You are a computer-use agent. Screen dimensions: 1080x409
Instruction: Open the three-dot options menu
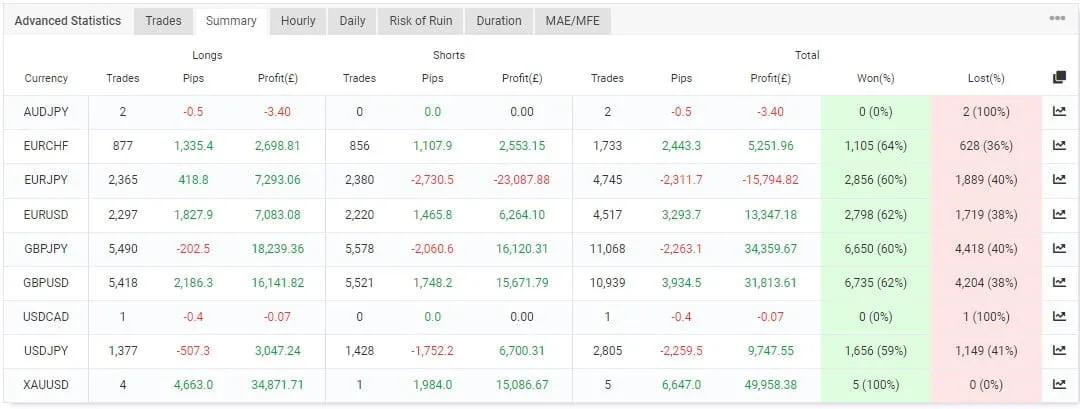coord(1057,19)
